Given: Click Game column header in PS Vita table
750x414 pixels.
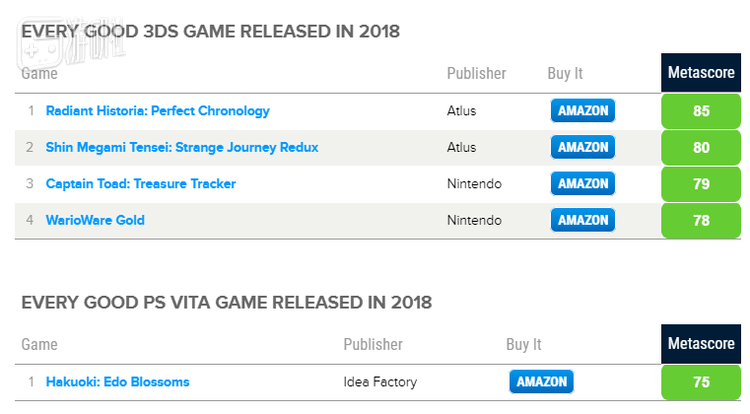Looking at the screenshot, I should point(39,344).
